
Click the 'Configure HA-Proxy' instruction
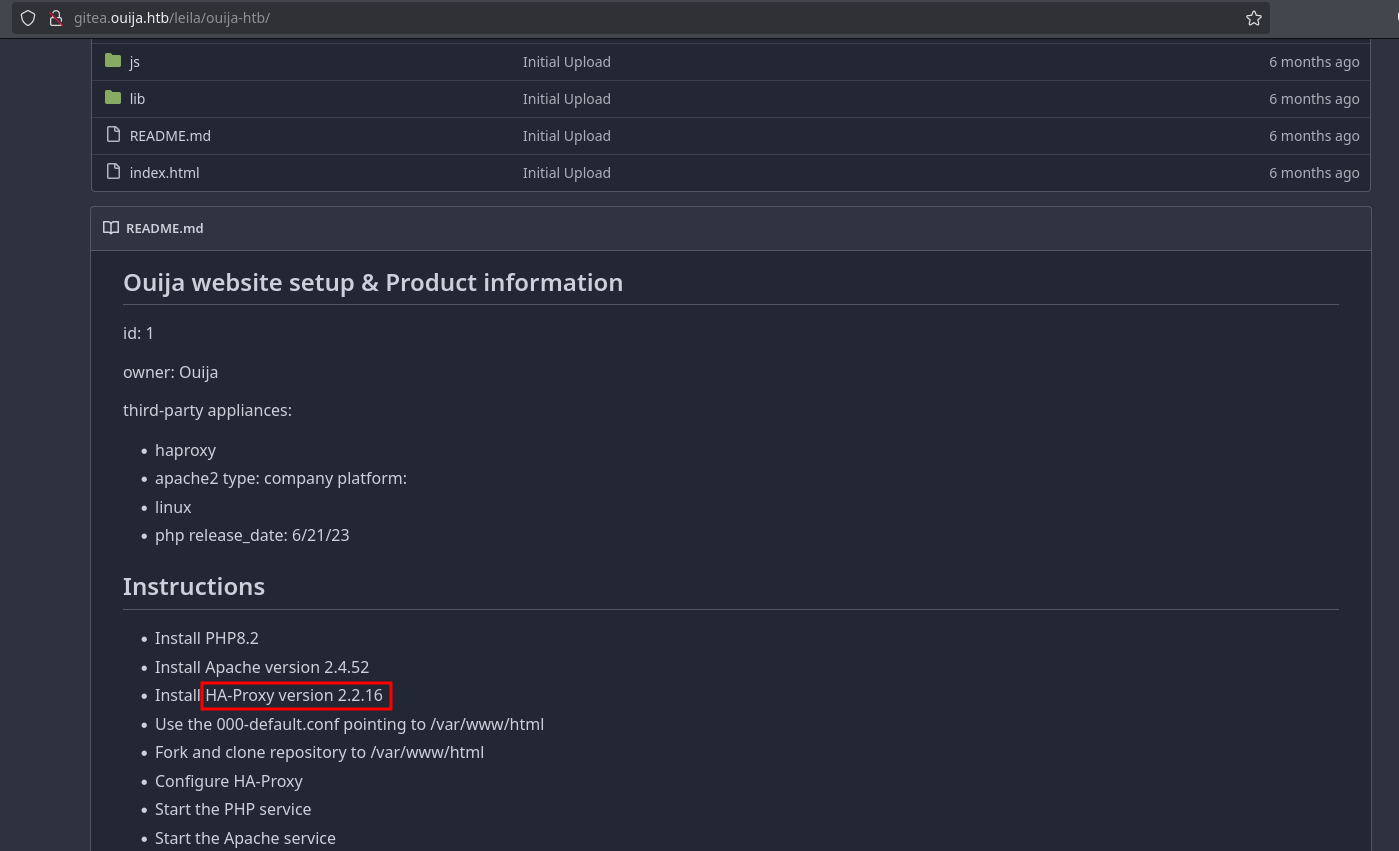pyautogui.click(x=229, y=781)
